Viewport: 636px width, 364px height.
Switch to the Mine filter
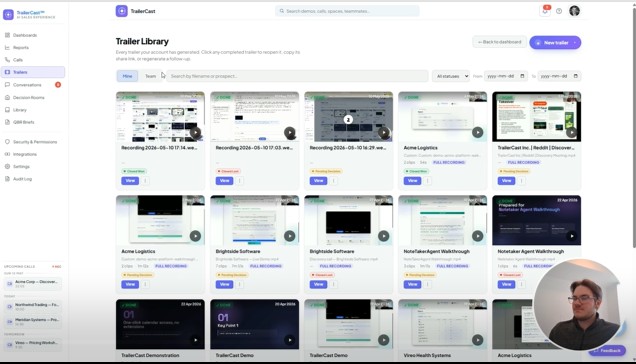(127, 76)
